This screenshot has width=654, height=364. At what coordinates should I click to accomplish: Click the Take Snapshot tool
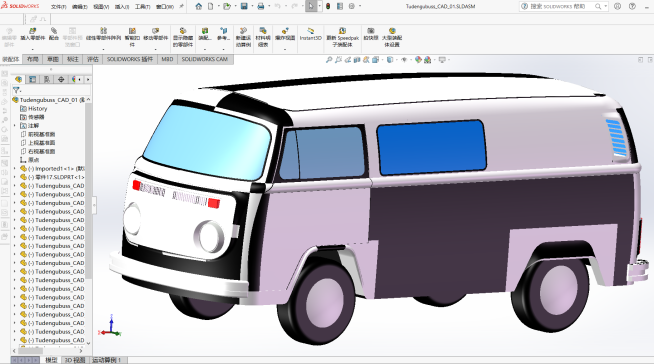(370, 34)
